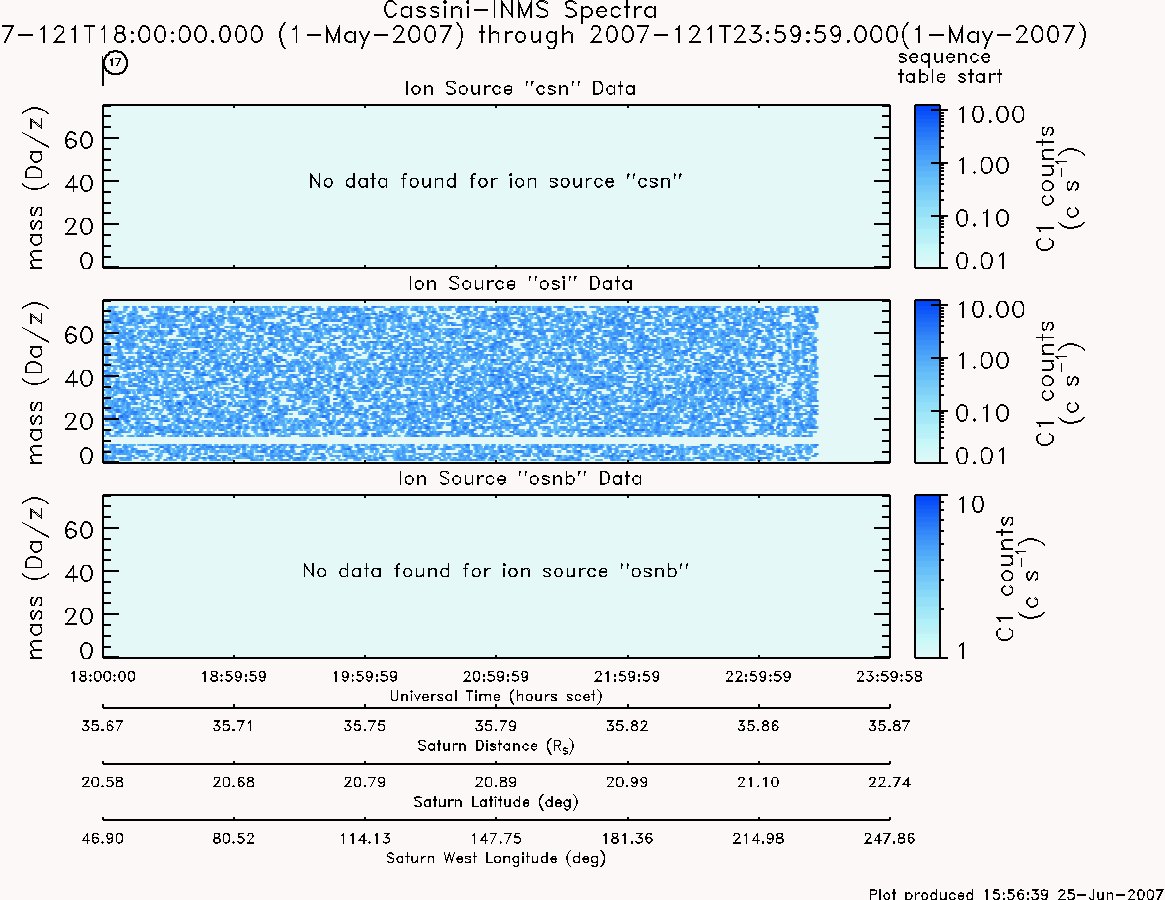Image resolution: width=1165 pixels, height=900 pixels.
Task: Click the 'Ion Source "osnb" Data' heading
Action: click(x=520, y=478)
